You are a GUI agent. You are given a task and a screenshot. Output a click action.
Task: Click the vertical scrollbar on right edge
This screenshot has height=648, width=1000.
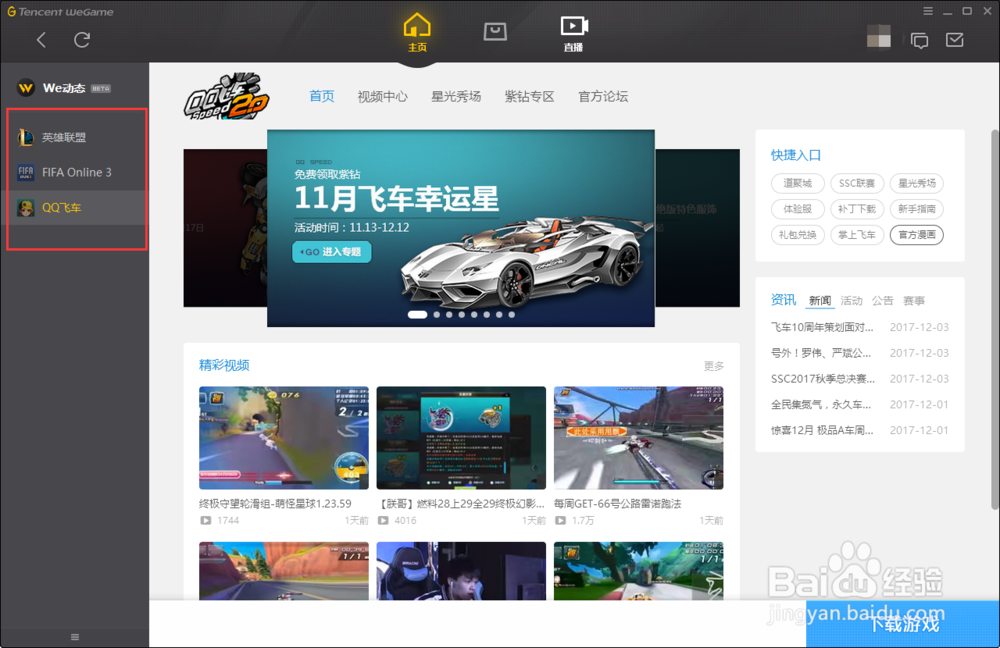(x=995, y=319)
